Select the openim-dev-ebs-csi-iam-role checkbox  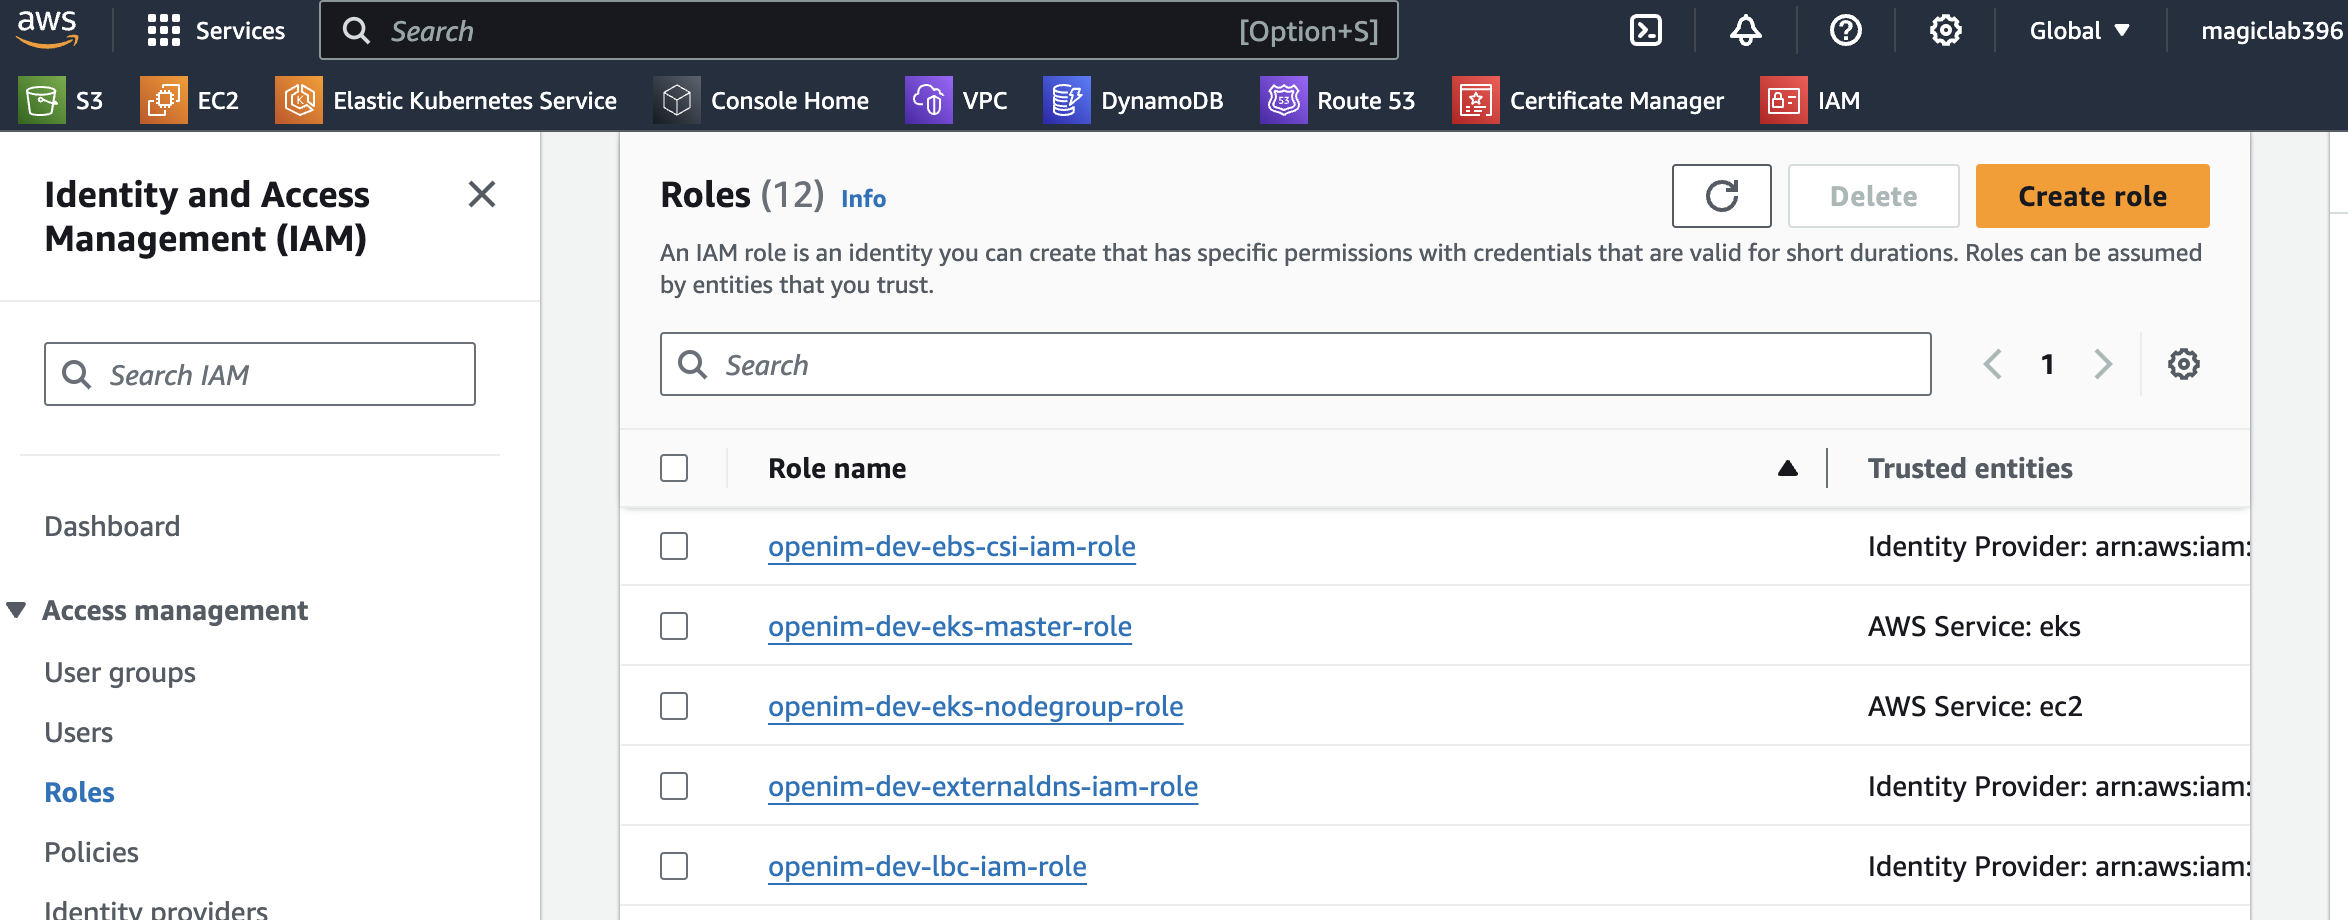(674, 546)
